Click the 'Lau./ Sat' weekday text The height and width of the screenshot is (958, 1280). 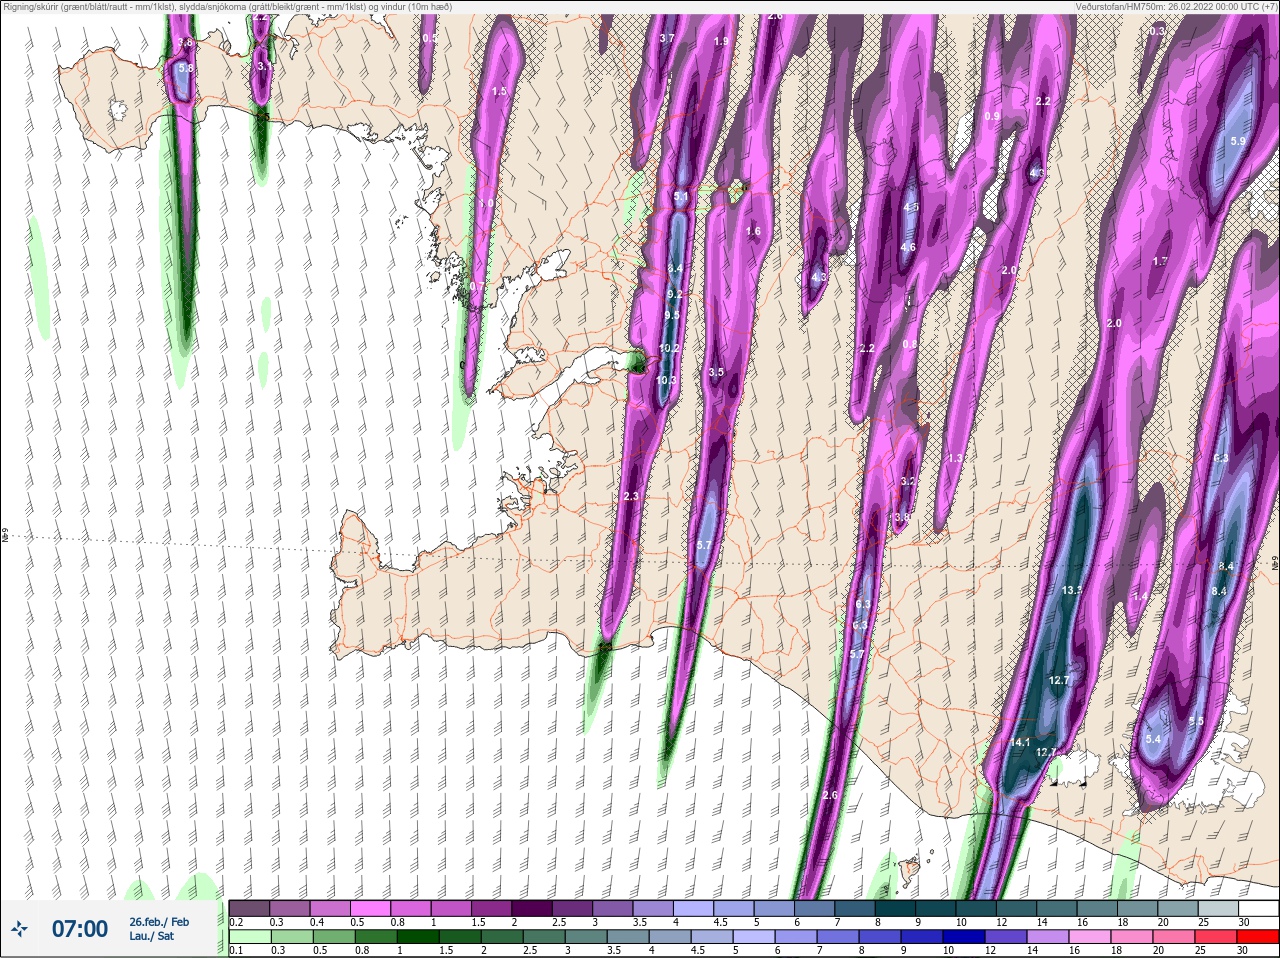coord(151,937)
